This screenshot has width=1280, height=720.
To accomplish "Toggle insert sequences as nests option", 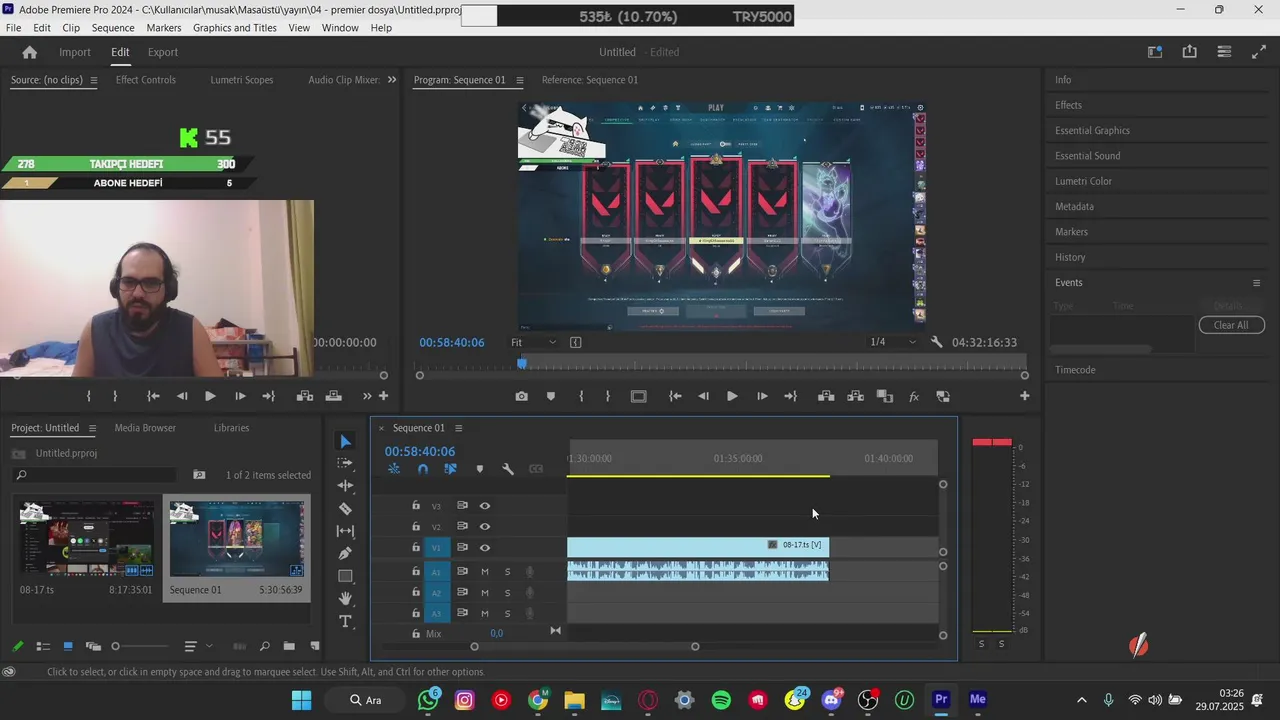I will pyautogui.click(x=394, y=469).
